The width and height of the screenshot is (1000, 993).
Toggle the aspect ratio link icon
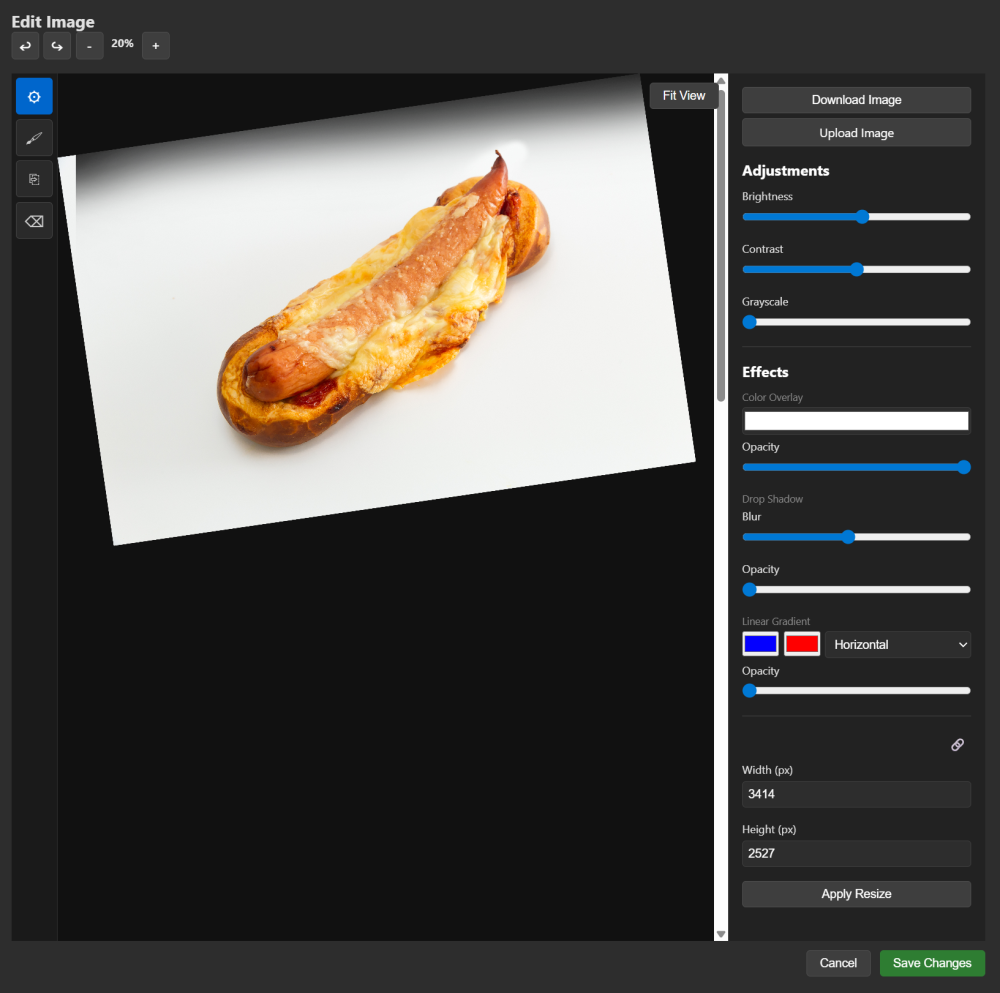coord(957,745)
